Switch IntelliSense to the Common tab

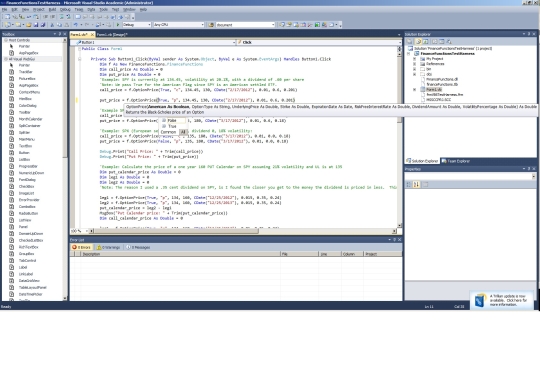pos(168,132)
